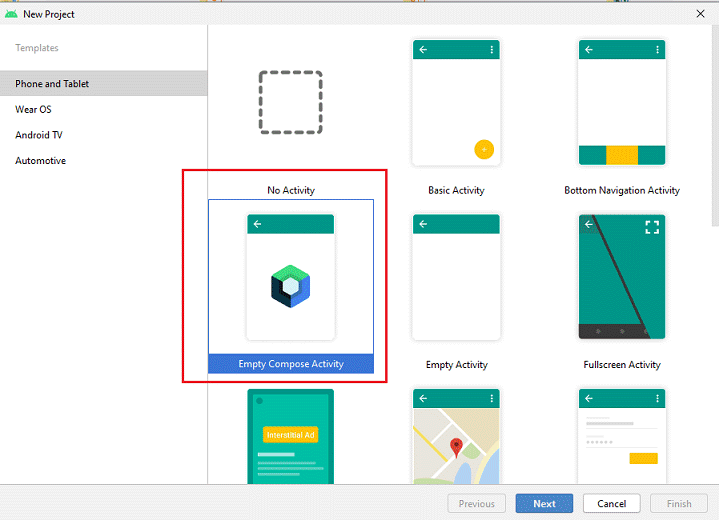This screenshot has height=520, width=719.
Task: Click the disabled Finish button
Action: (x=679, y=503)
